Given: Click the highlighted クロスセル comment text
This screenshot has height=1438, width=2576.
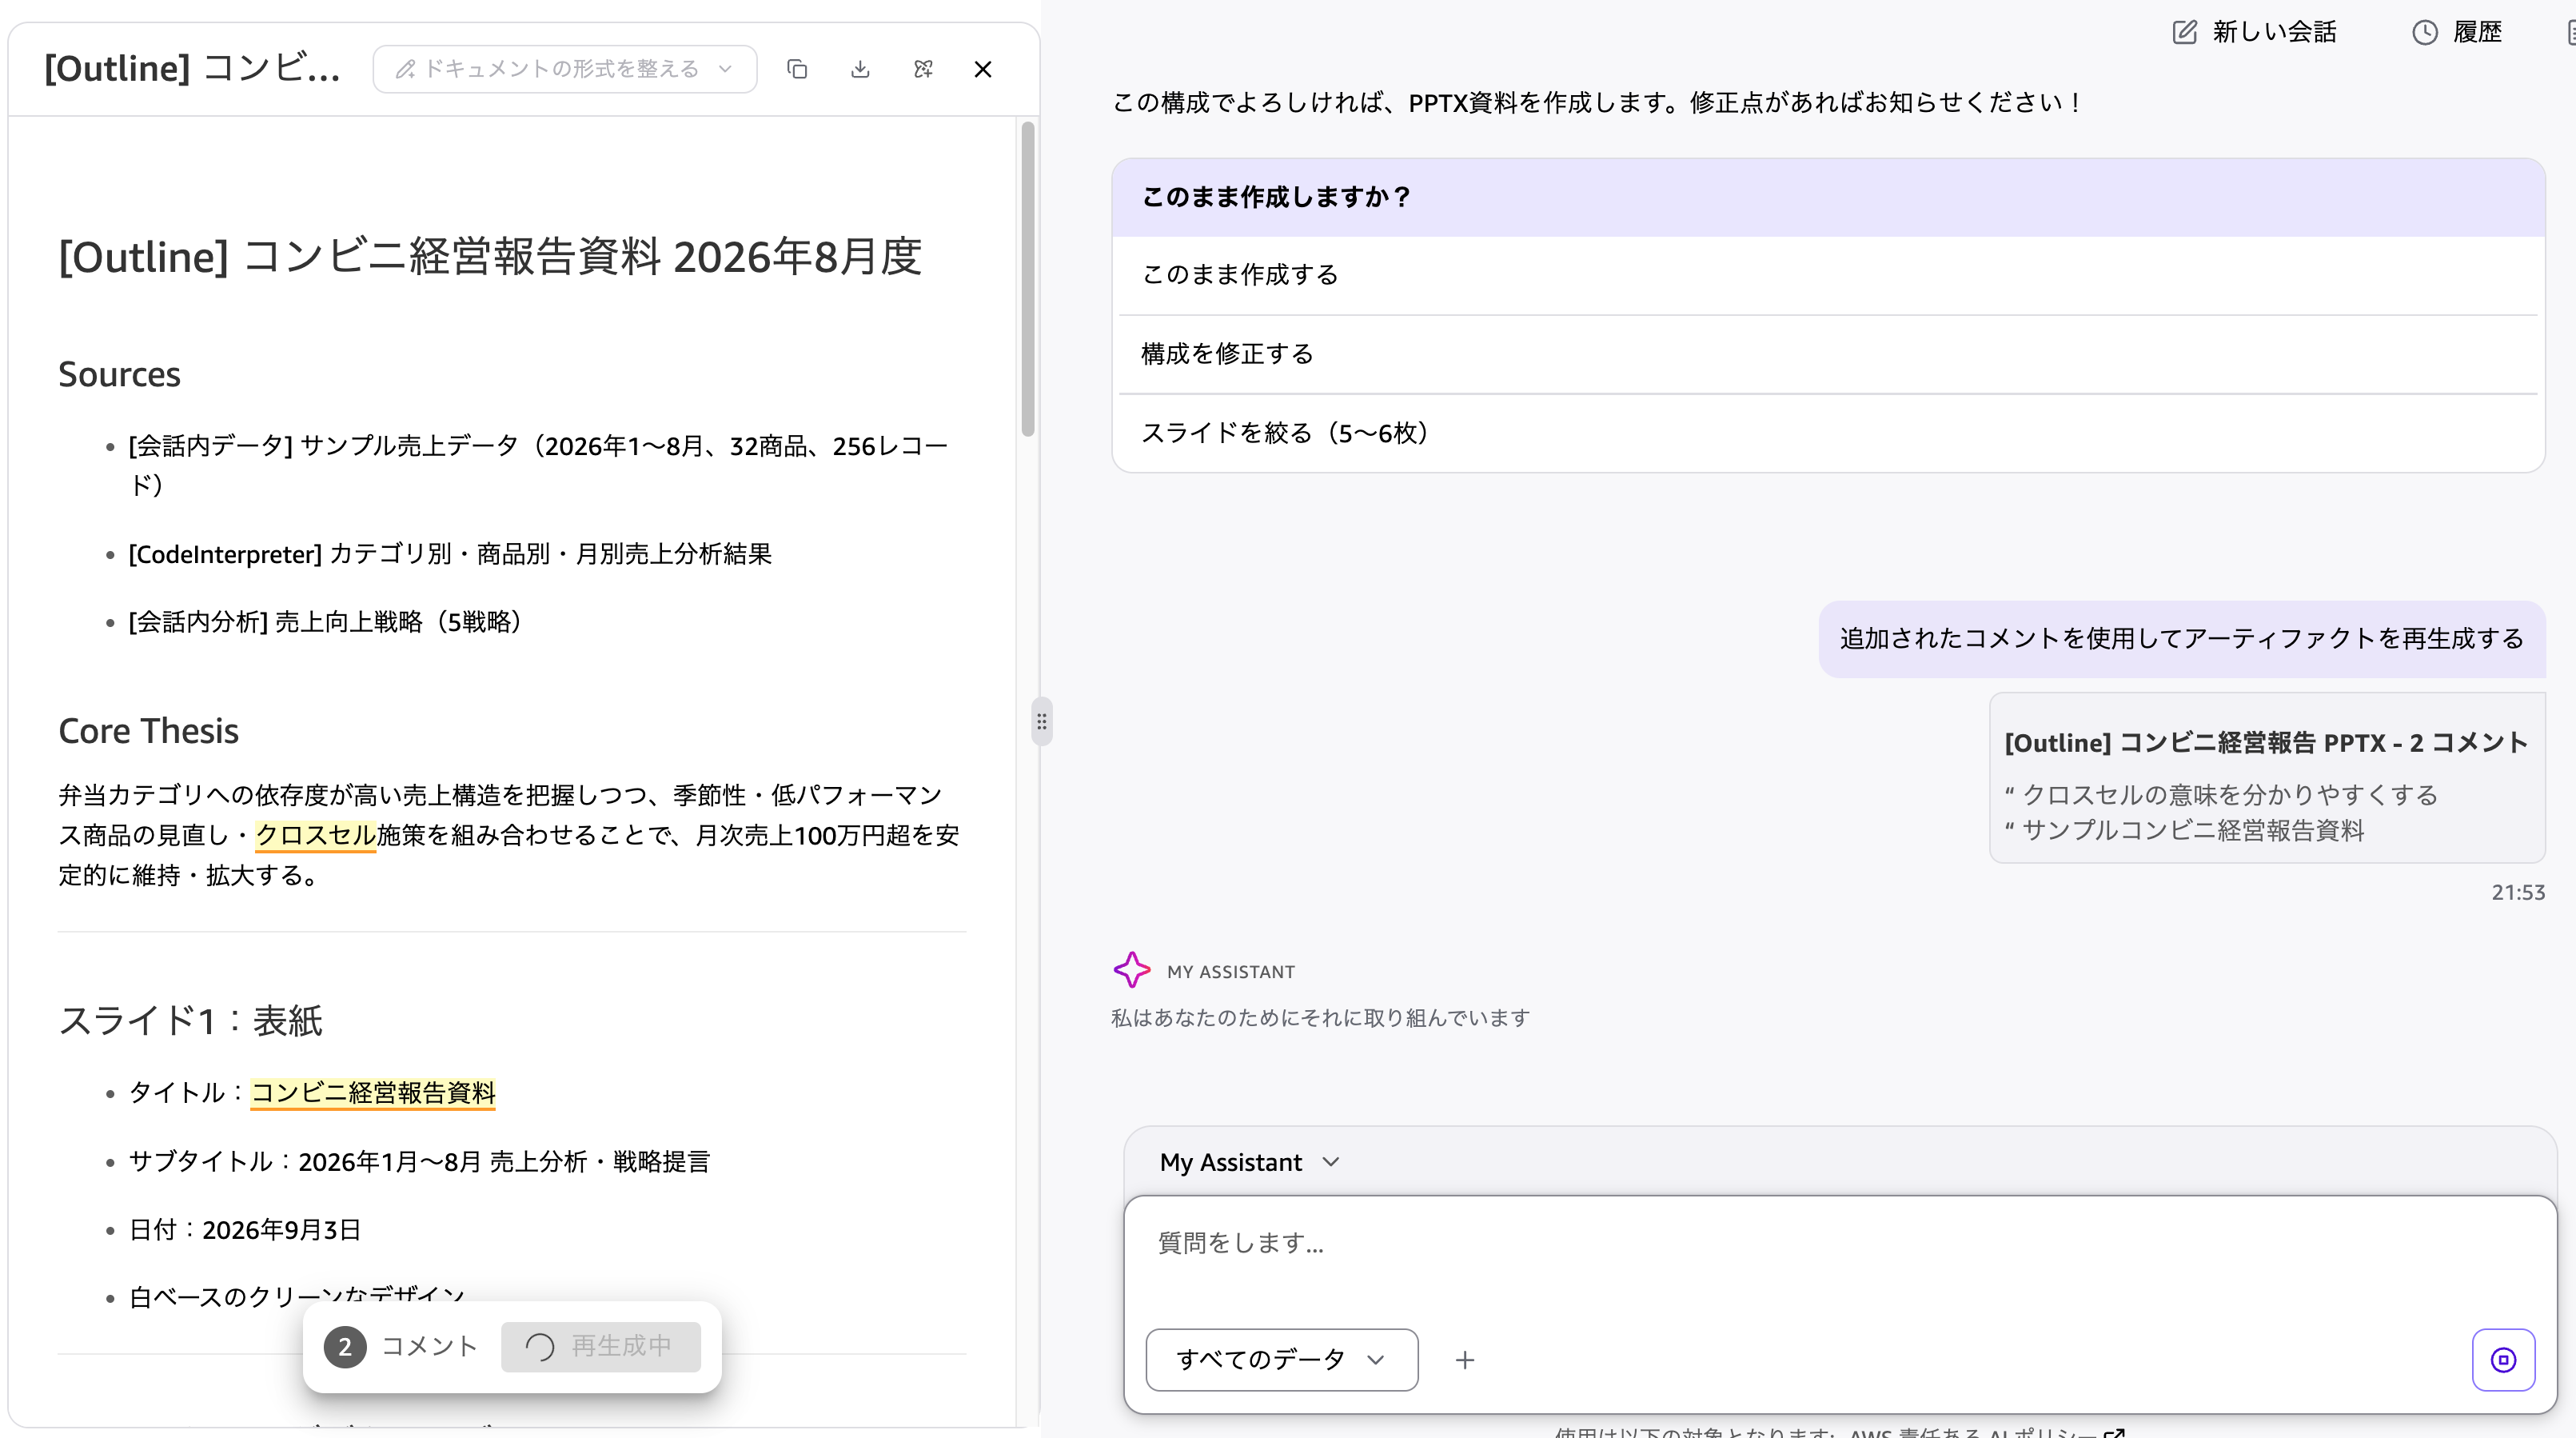Looking at the screenshot, I should pyautogui.click(x=315, y=835).
